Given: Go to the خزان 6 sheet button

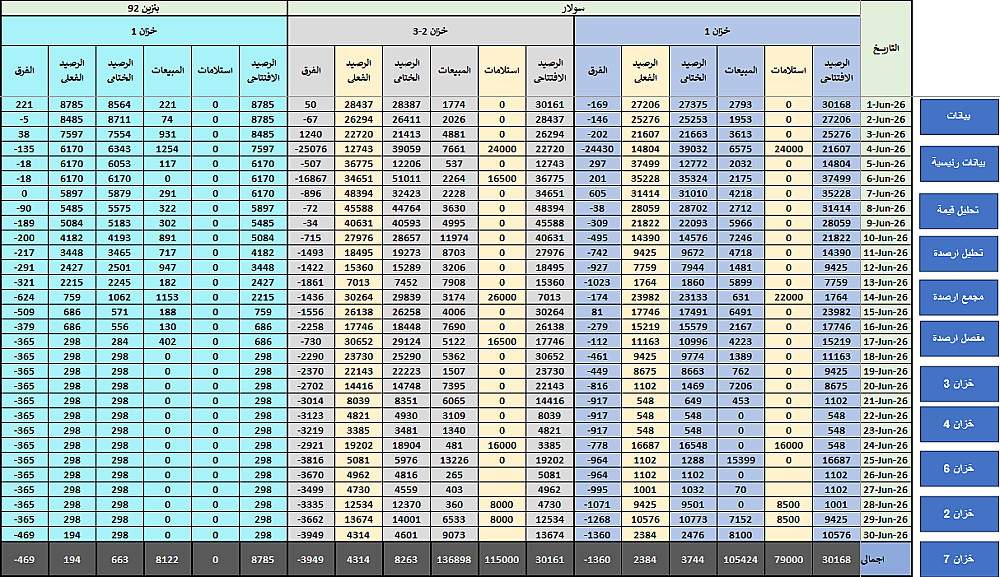Looking at the screenshot, I should [x=959, y=469].
